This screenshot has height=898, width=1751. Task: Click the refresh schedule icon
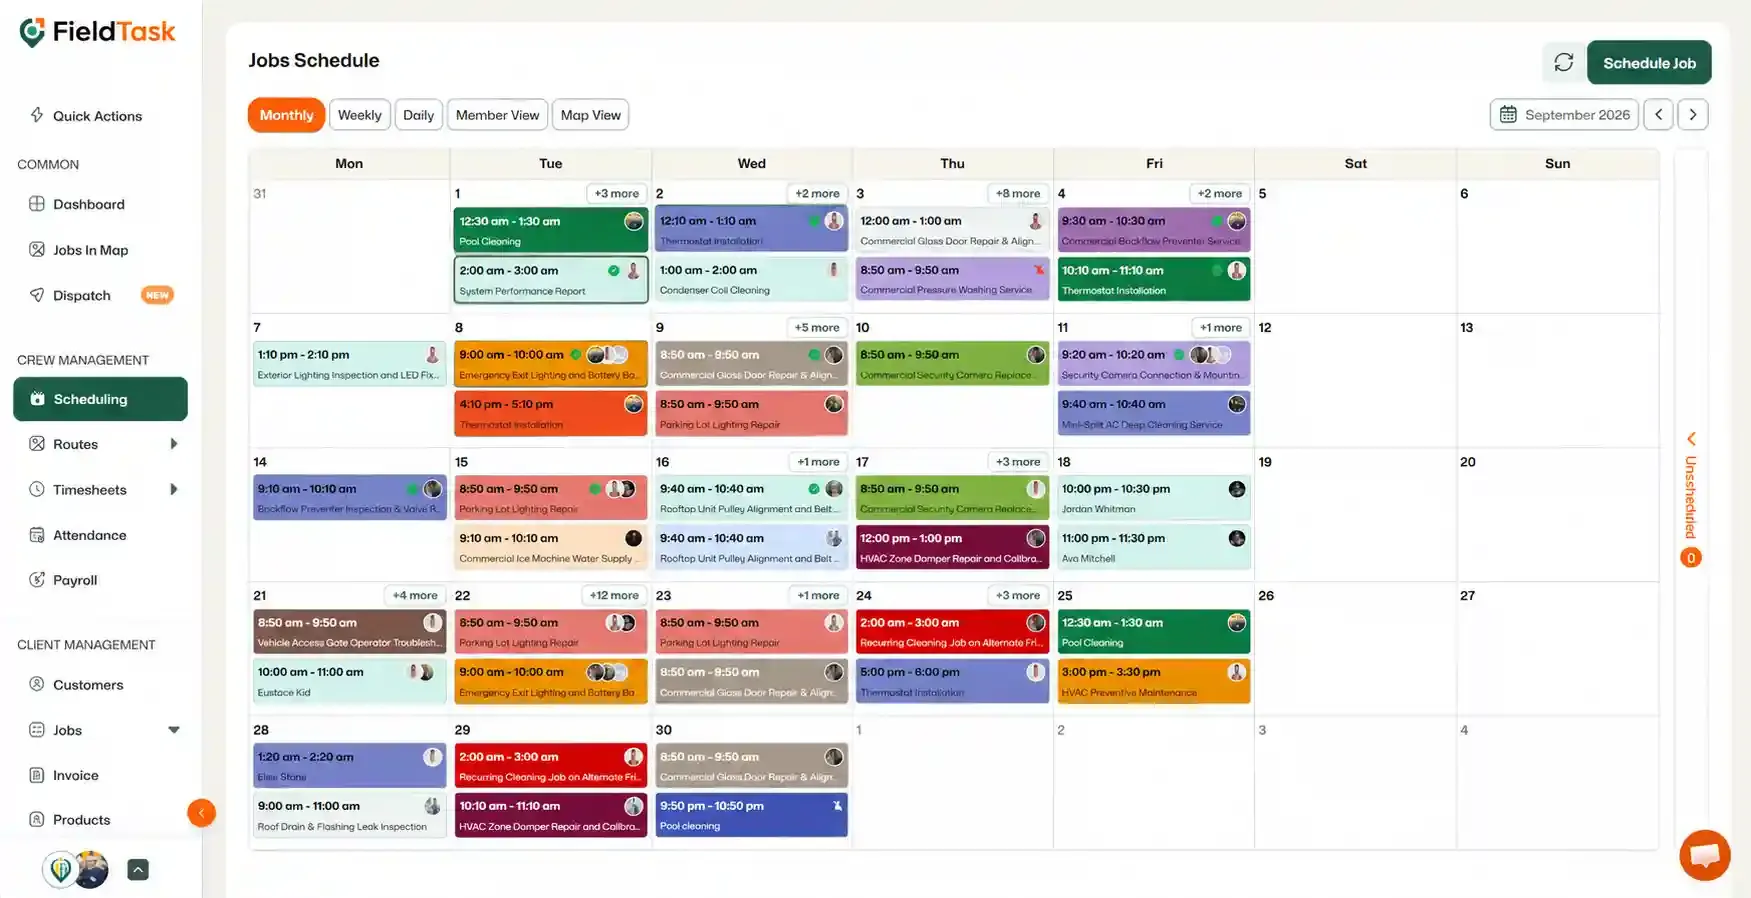pos(1563,62)
